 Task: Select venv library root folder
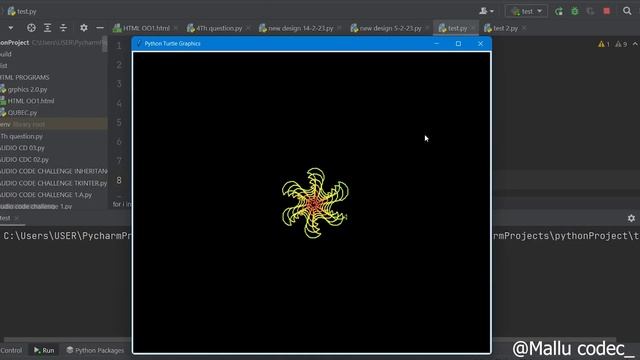(x=53, y=124)
